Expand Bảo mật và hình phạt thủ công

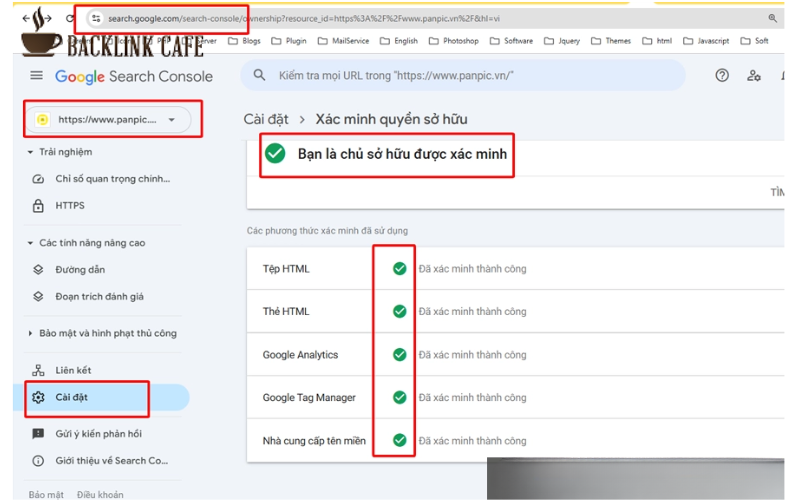pyautogui.click(x=102, y=333)
